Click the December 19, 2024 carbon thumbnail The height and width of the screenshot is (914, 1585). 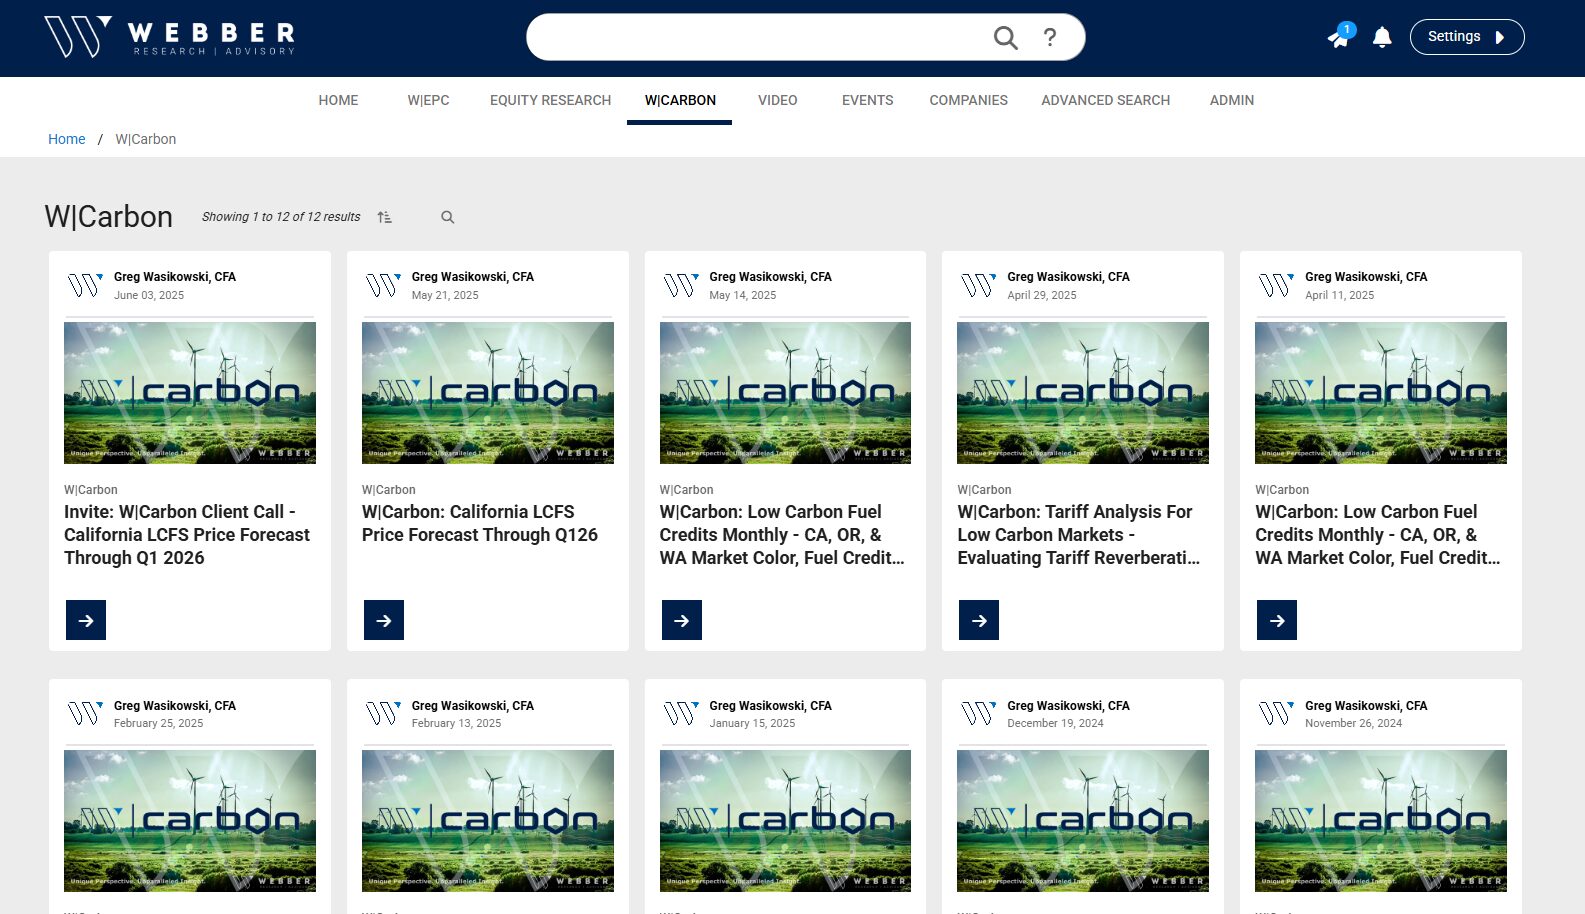pos(1083,821)
